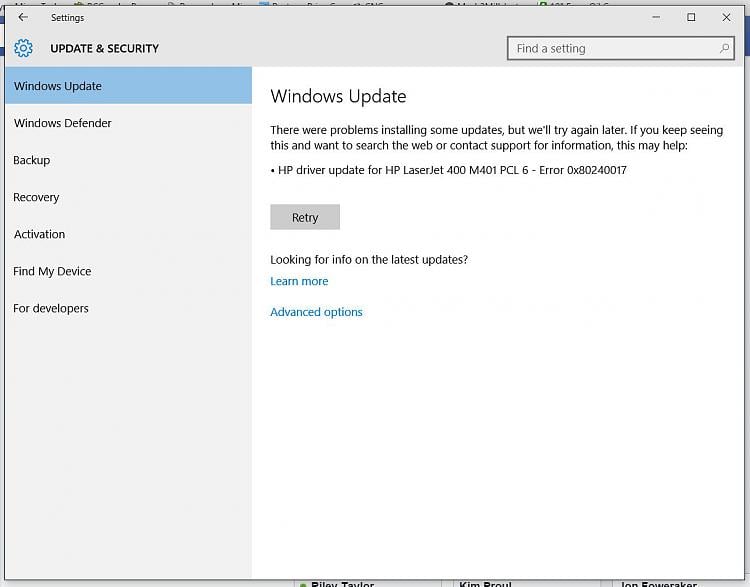
Task: Open the Backup section
Action: click(x=128, y=160)
